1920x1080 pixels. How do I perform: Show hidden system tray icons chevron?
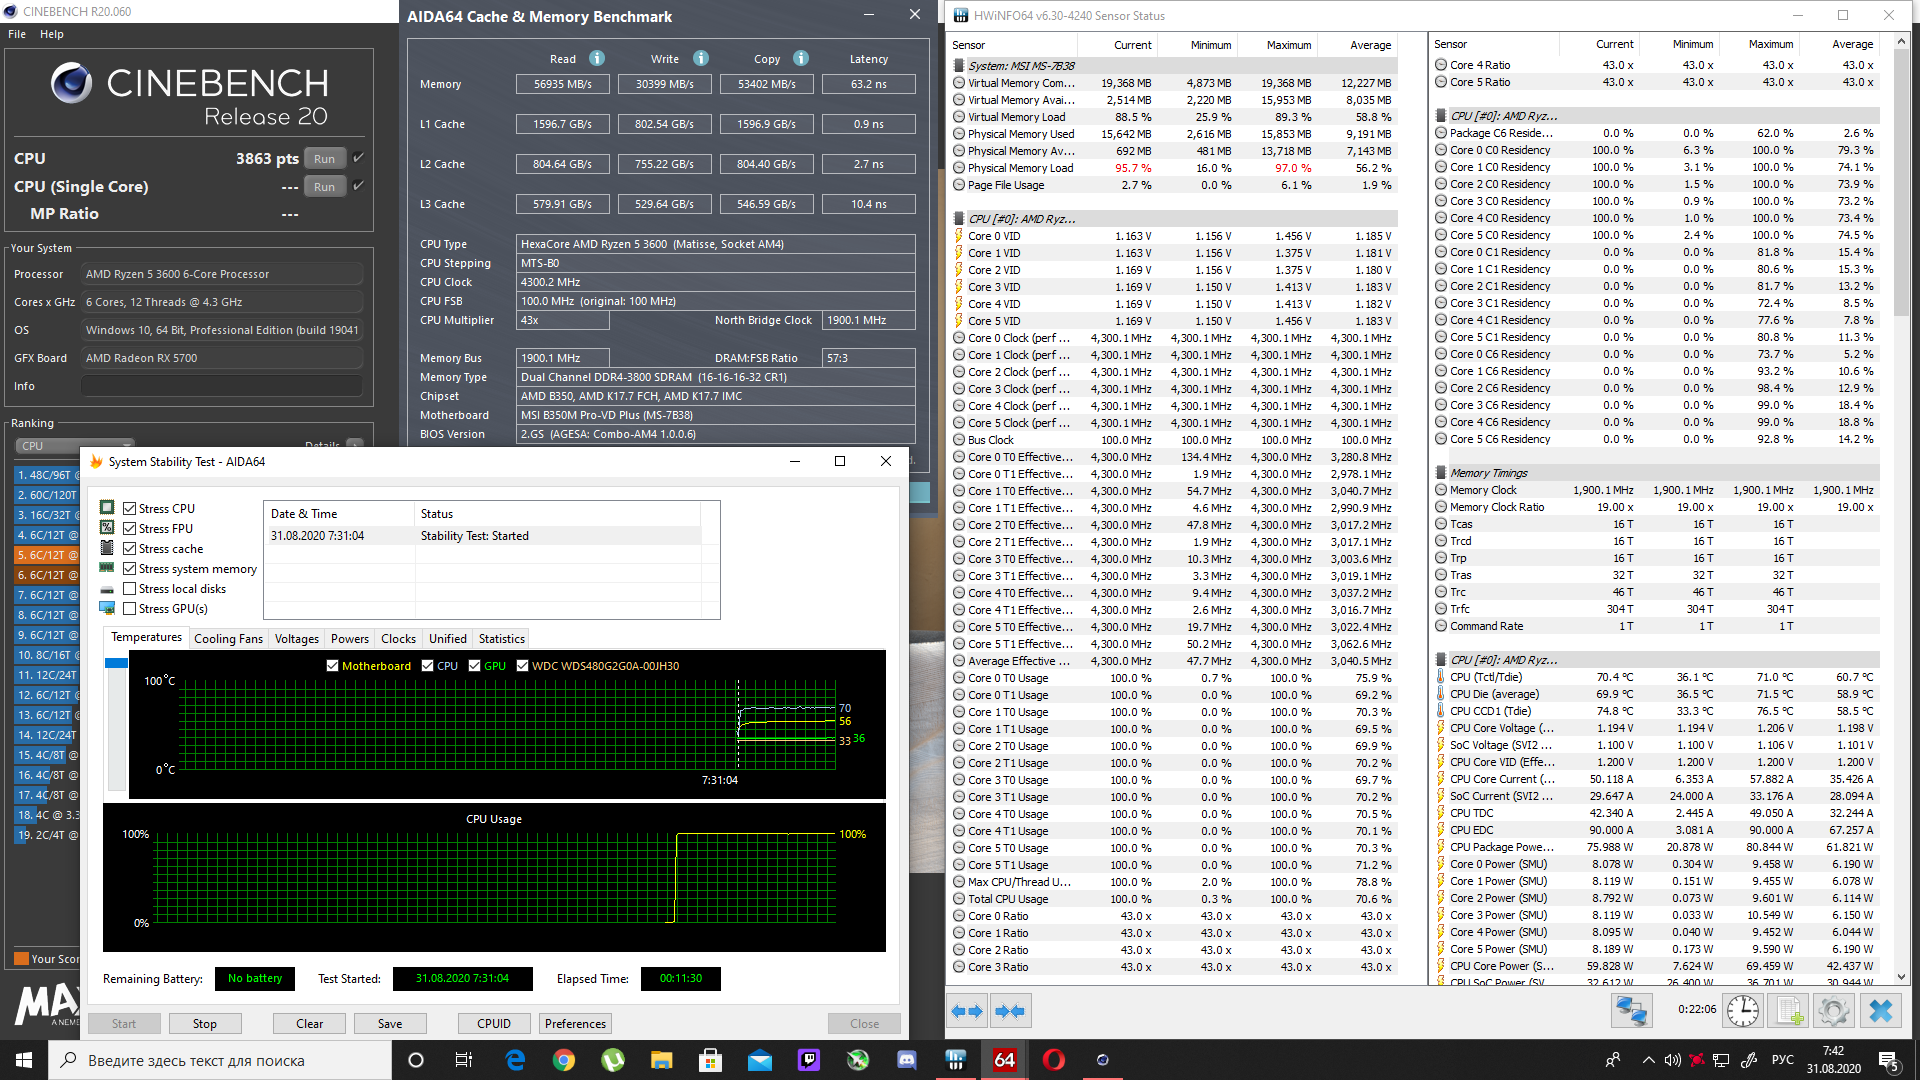(x=1648, y=1060)
